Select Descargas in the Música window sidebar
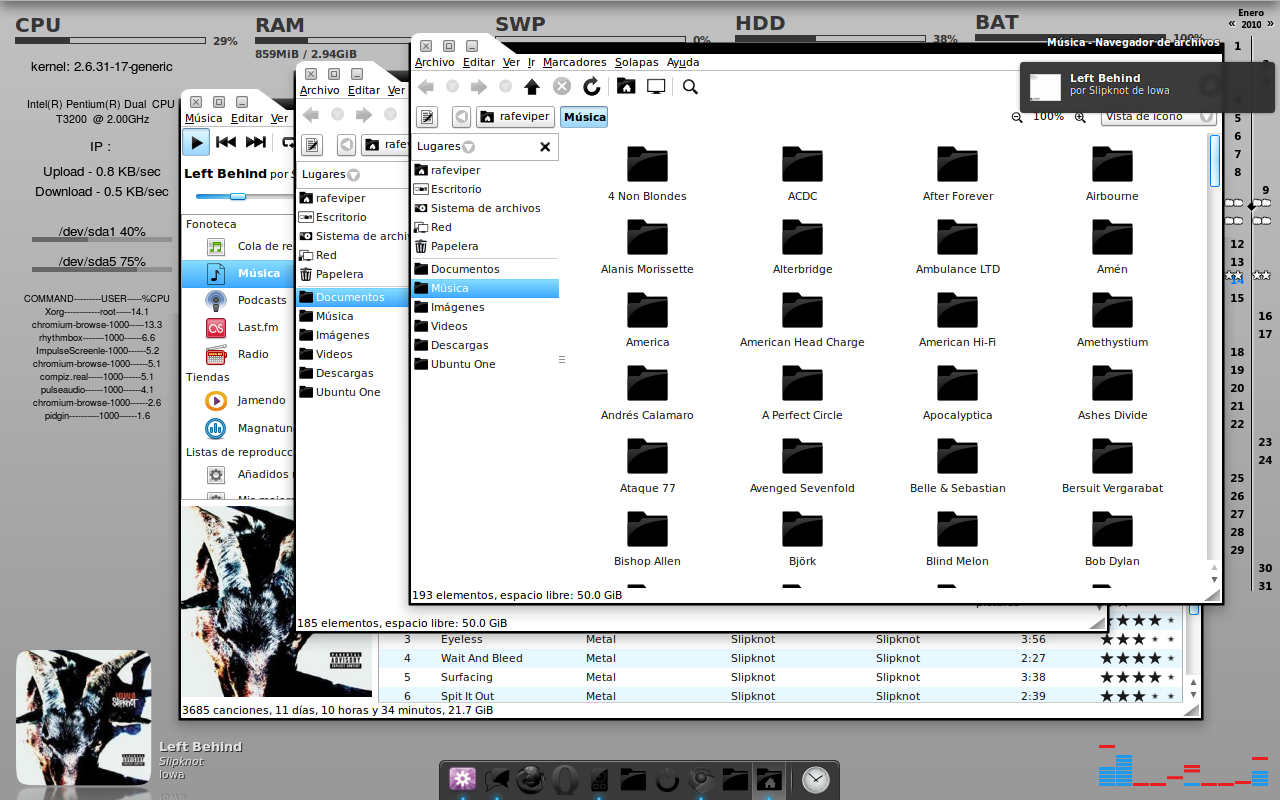1280x800 pixels. click(x=485, y=345)
